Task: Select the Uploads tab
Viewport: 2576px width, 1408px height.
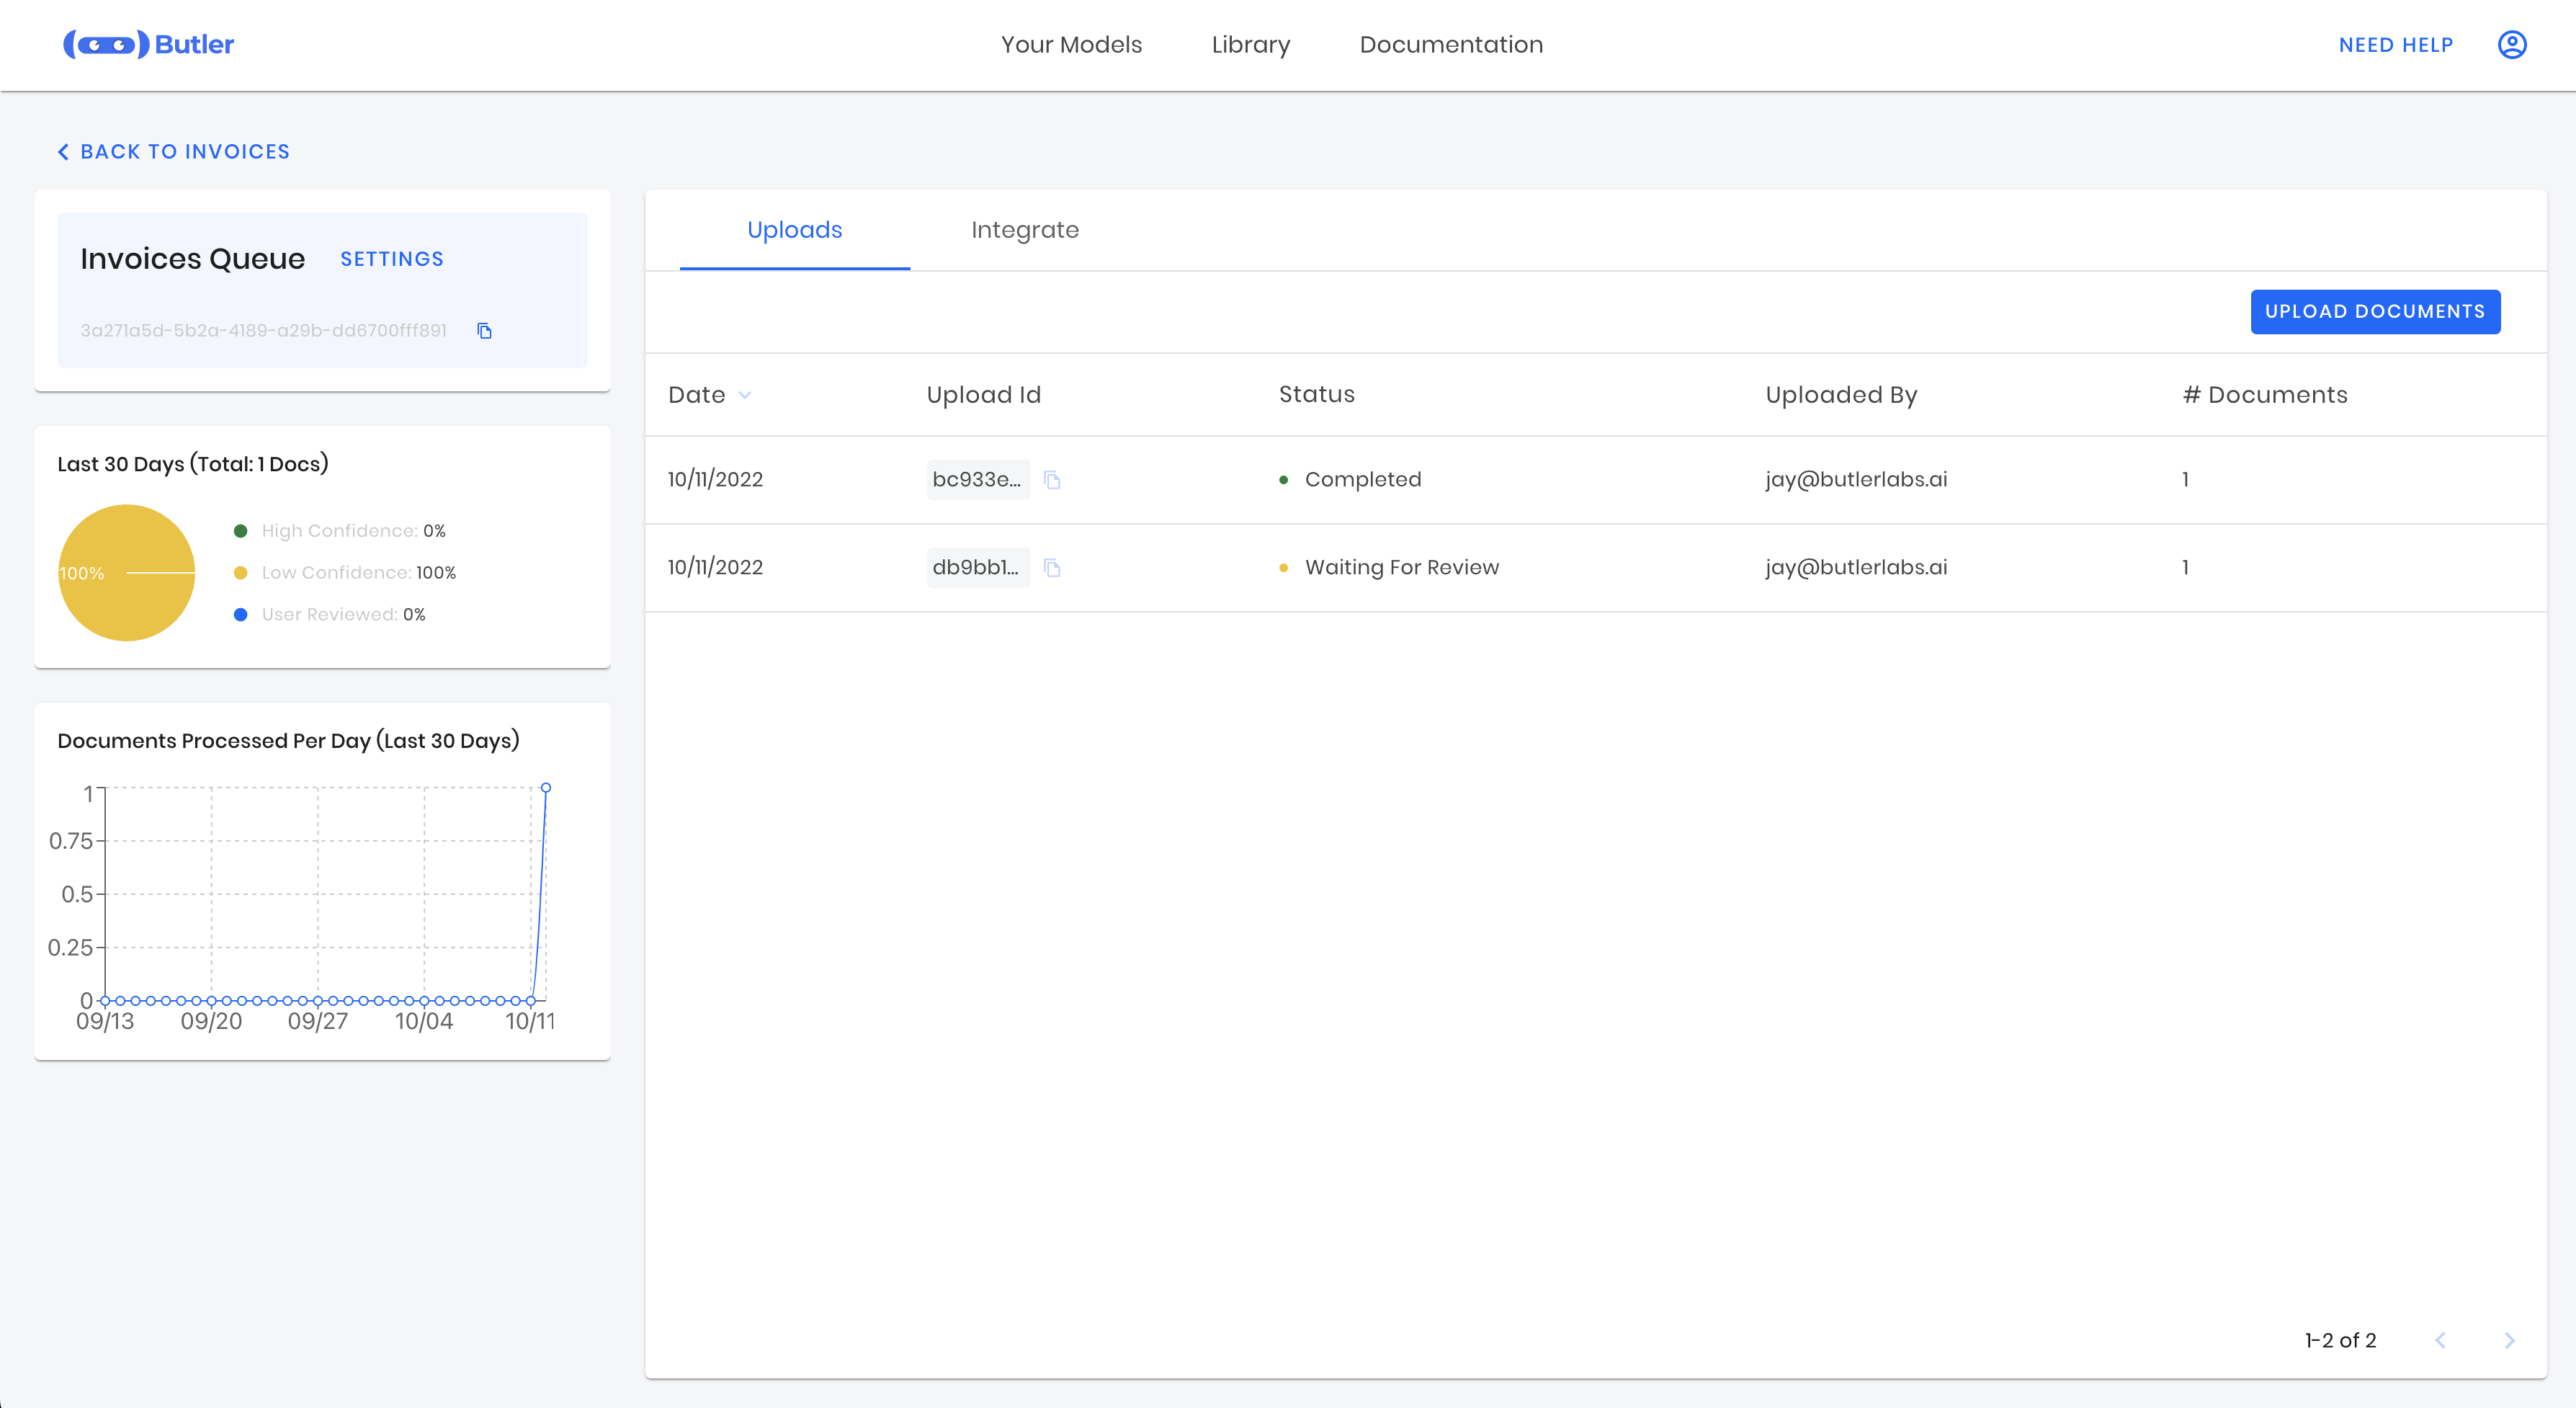Action: (794, 230)
